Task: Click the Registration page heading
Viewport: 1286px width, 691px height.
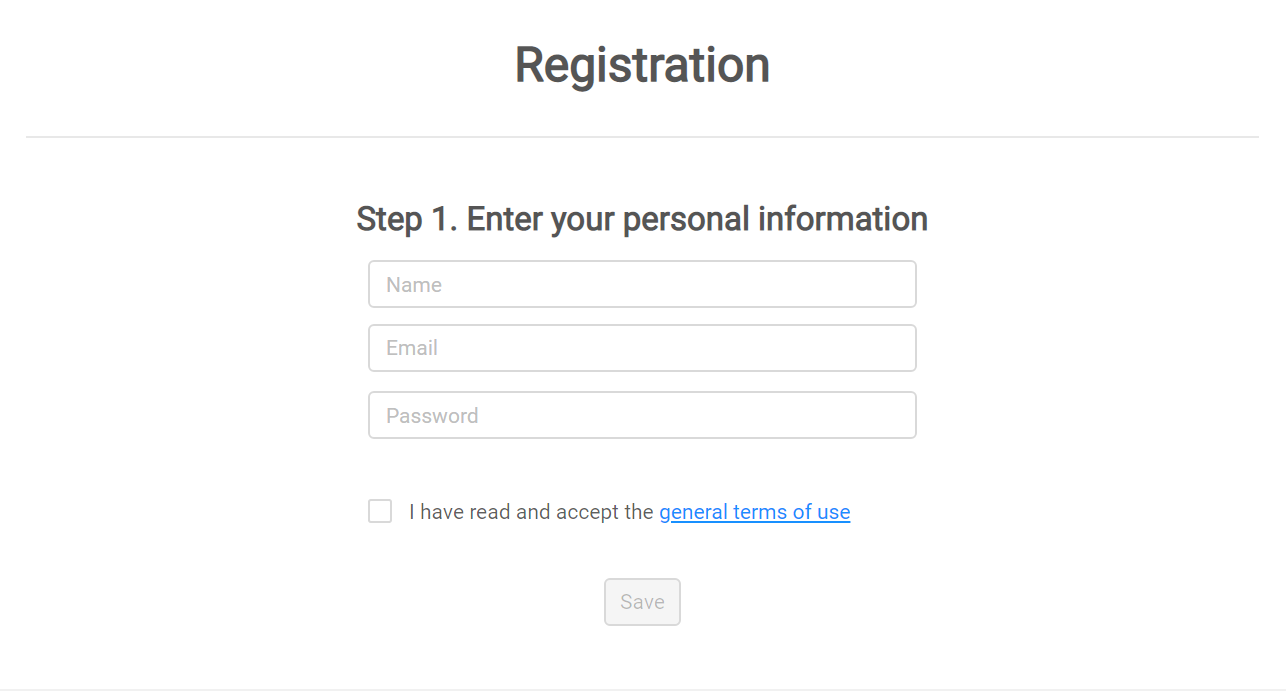Action: click(642, 65)
